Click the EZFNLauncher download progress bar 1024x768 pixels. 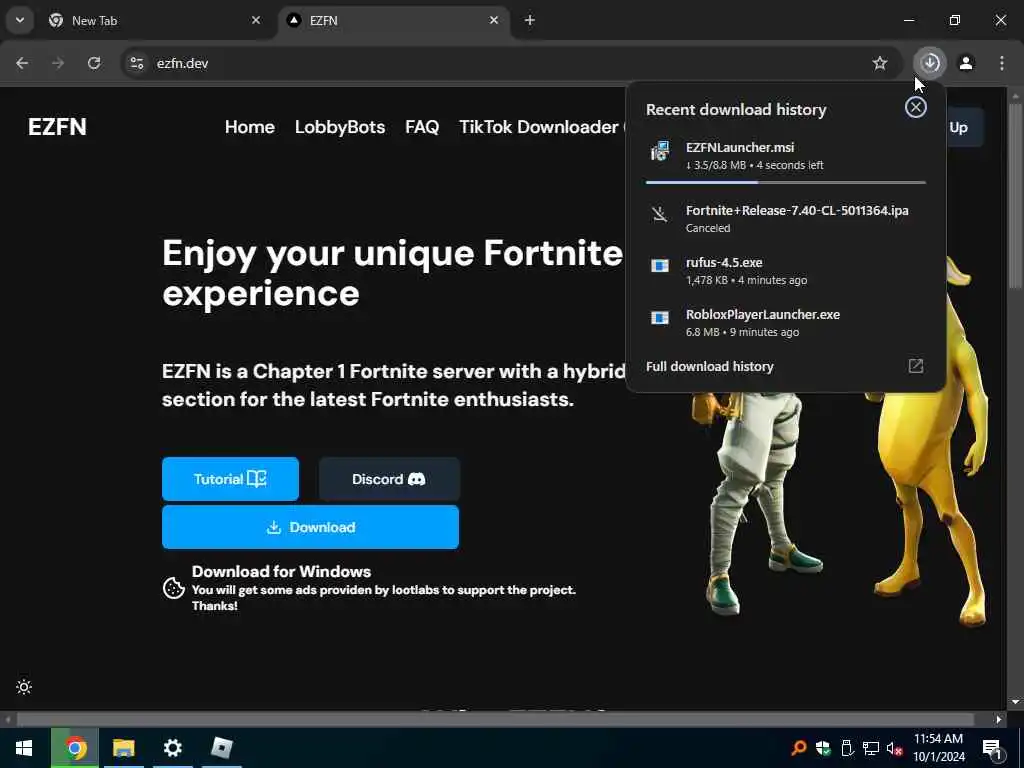(x=786, y=183)
